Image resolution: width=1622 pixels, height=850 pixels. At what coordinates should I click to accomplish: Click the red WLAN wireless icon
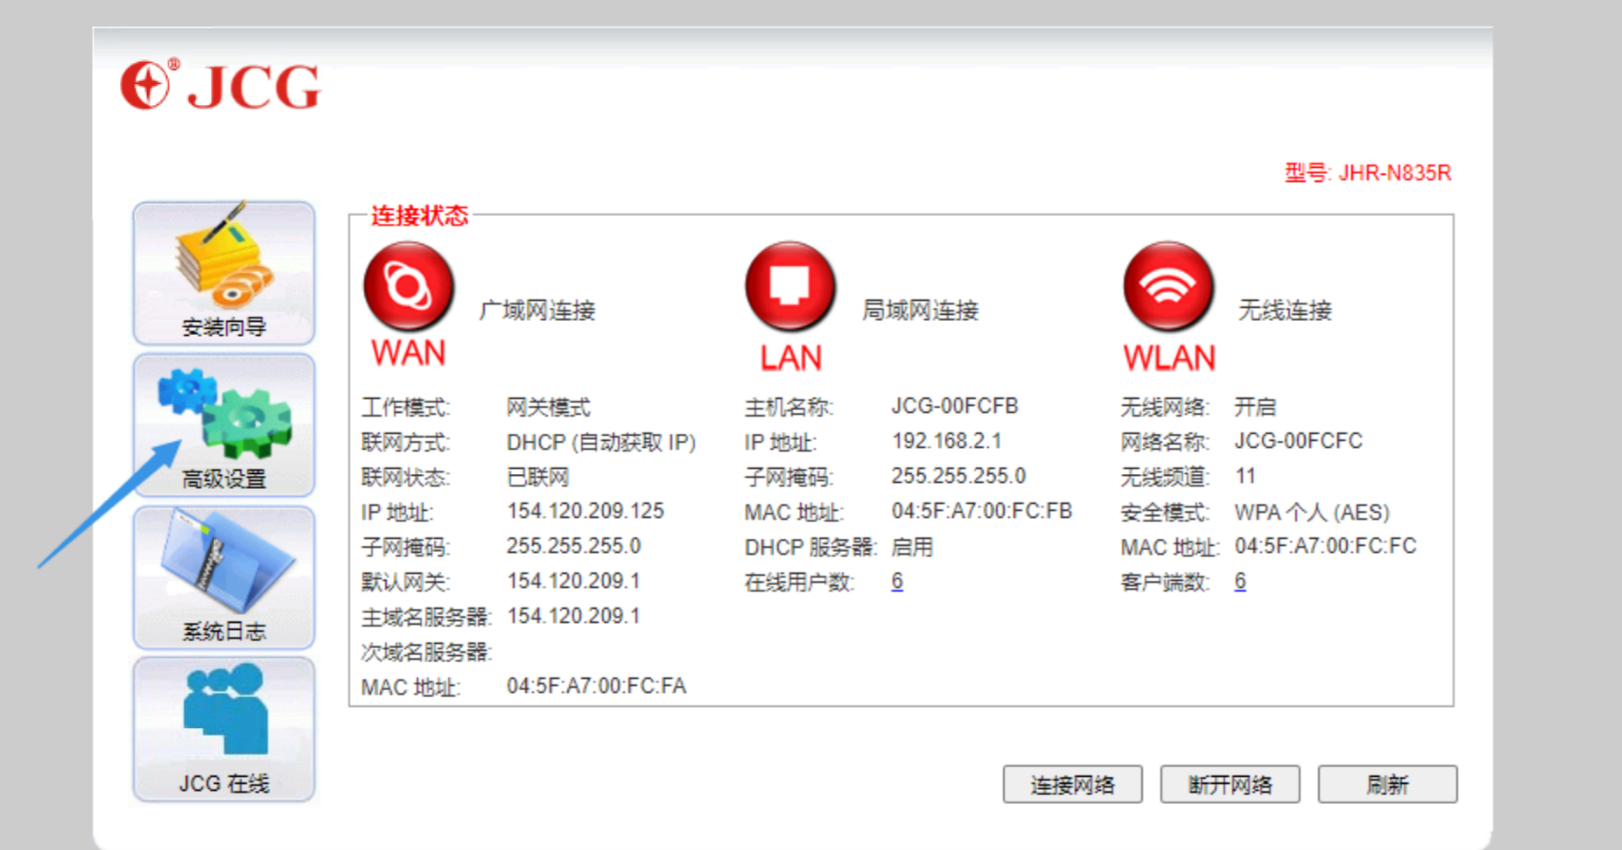click(x=1168, y=287)
